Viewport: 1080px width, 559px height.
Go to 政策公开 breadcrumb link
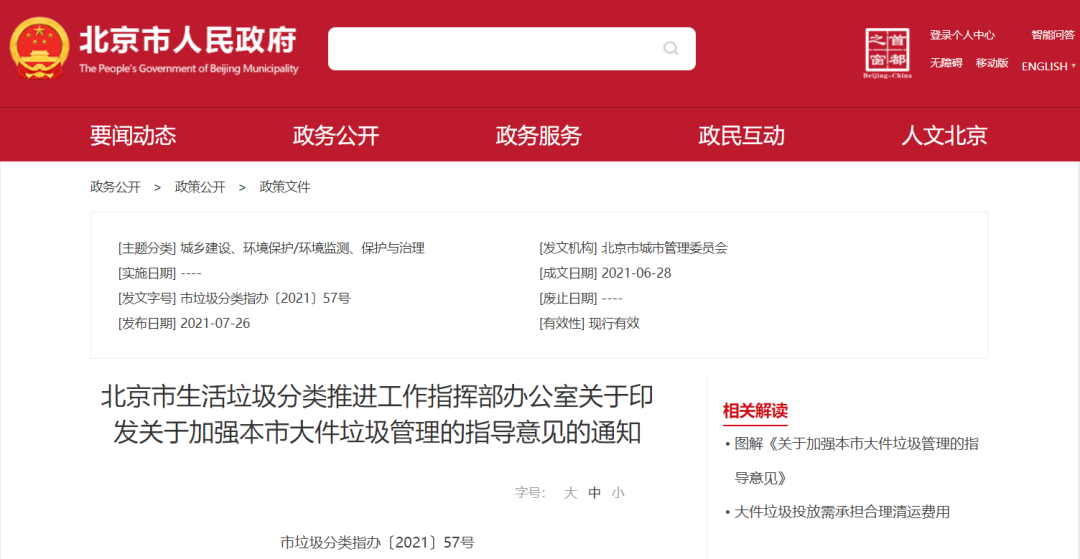click(x=200, y=187)
